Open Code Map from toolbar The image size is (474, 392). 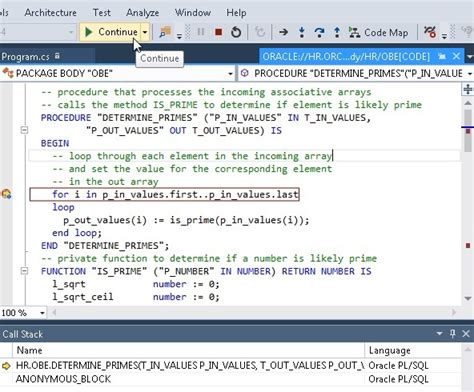(x=378, y=32)
